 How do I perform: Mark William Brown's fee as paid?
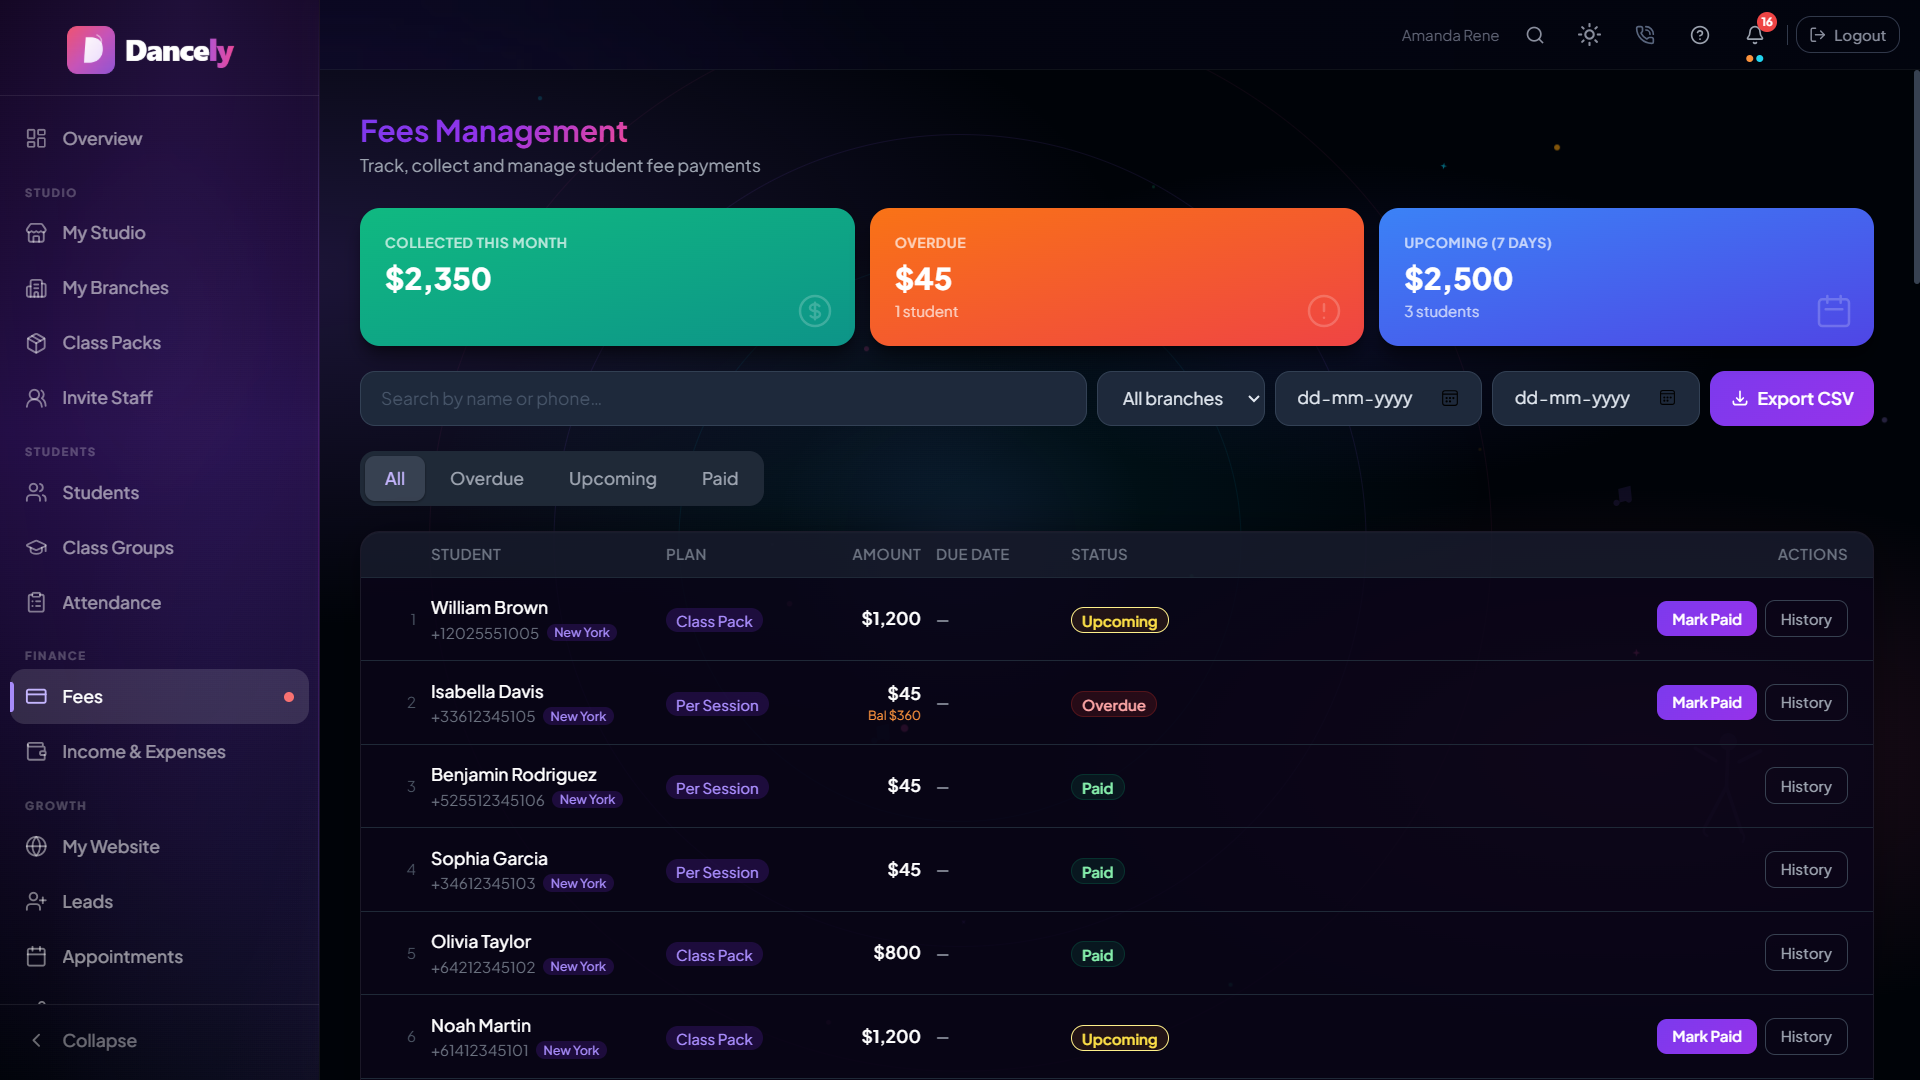[1707, 619]
